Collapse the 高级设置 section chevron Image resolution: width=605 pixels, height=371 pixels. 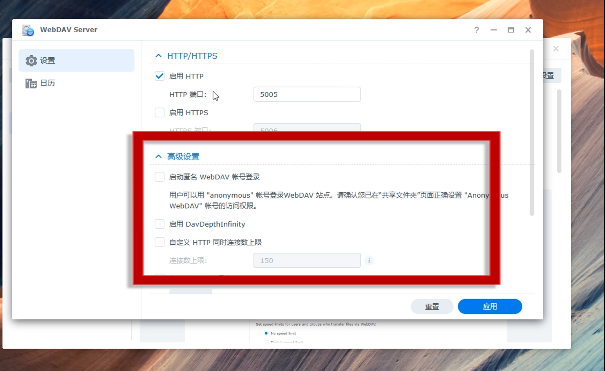158,156
